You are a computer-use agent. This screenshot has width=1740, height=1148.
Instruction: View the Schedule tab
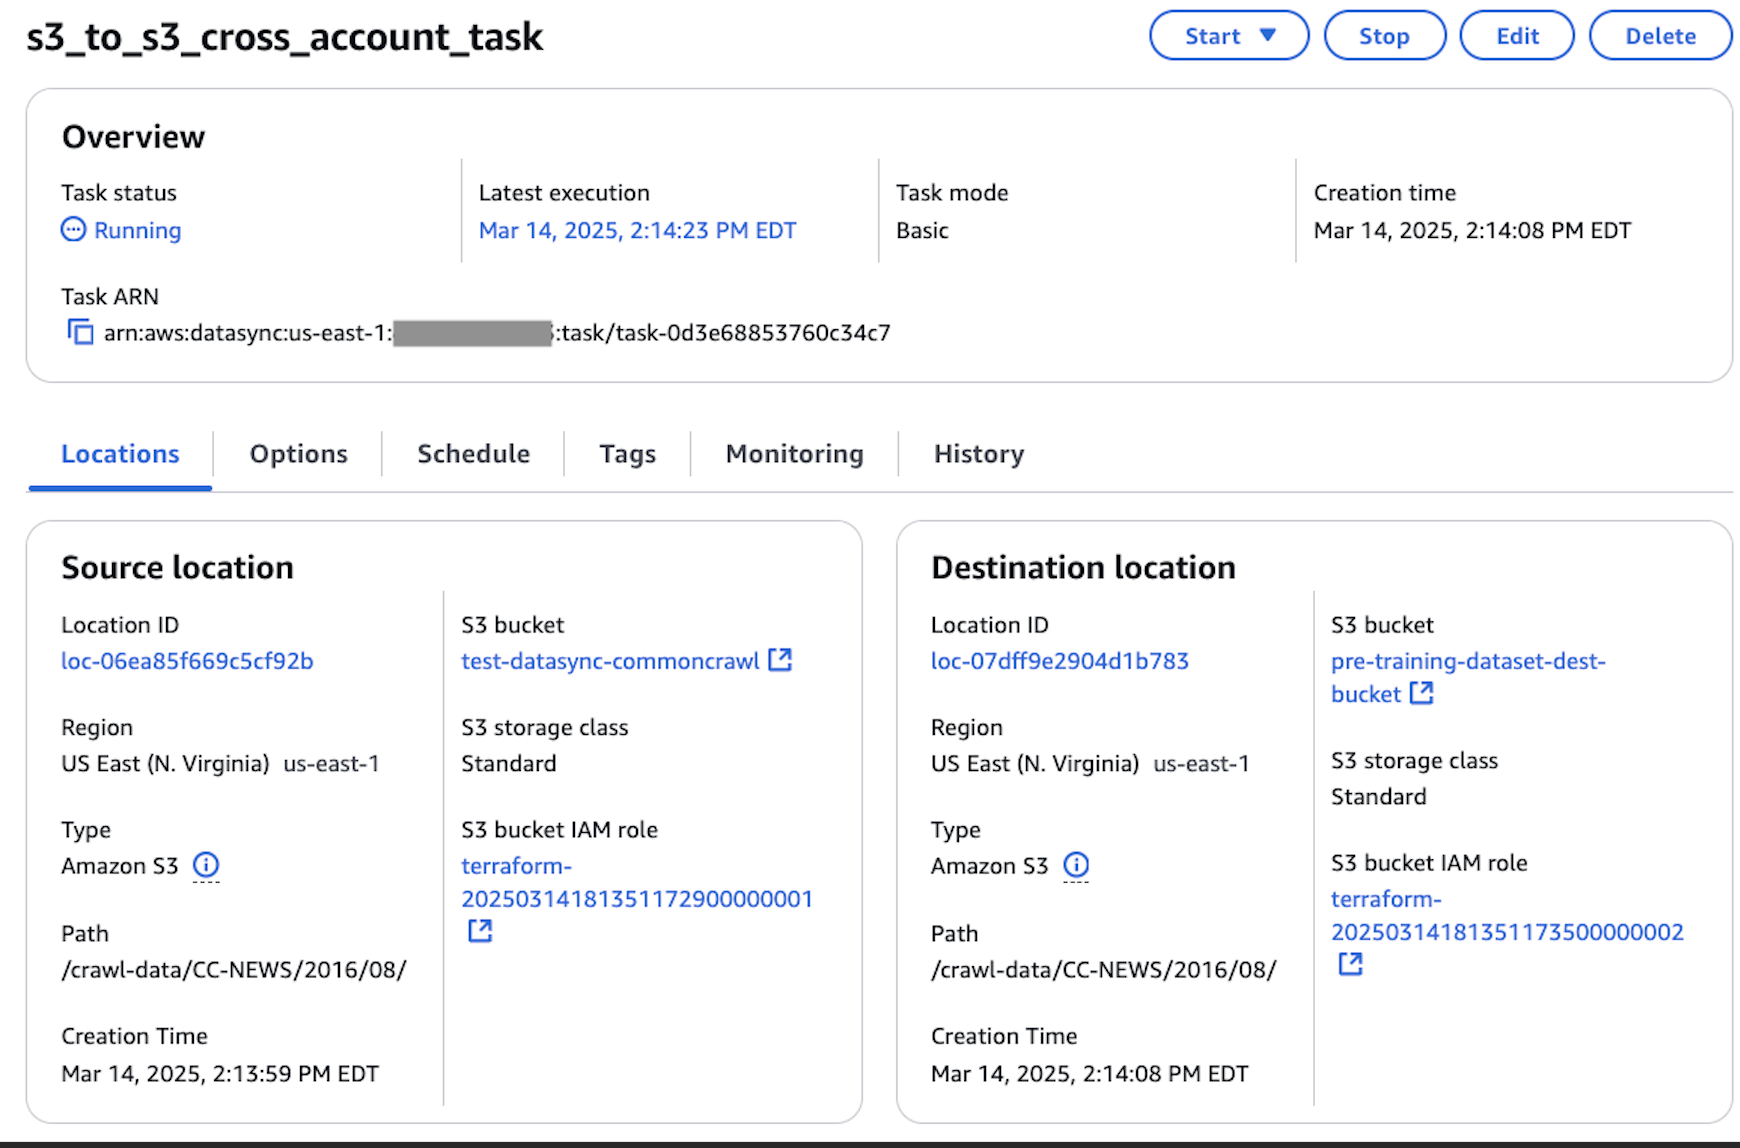click(x=472, y=453)
